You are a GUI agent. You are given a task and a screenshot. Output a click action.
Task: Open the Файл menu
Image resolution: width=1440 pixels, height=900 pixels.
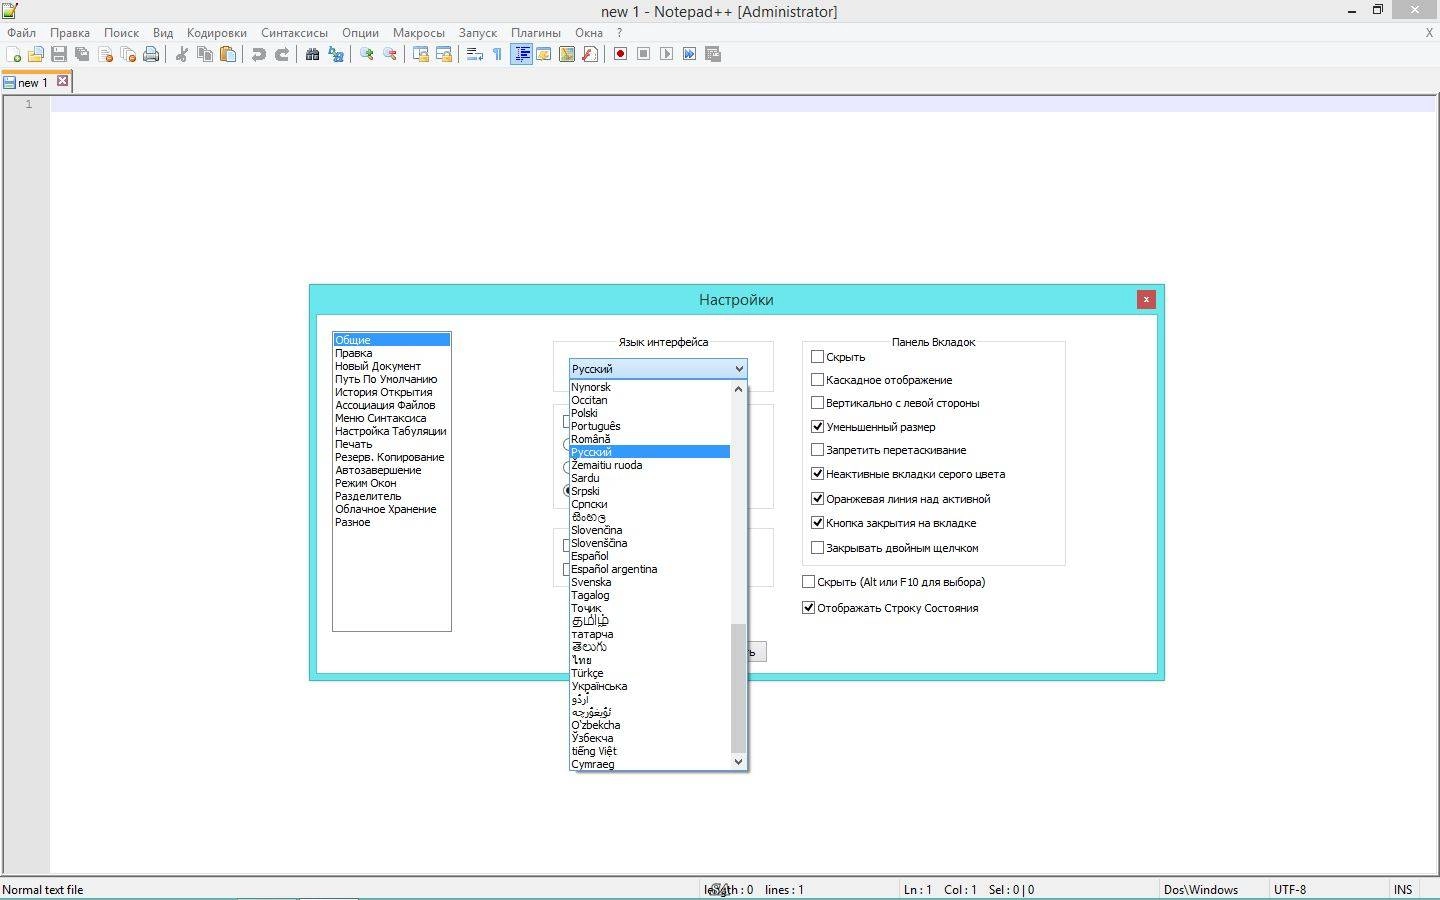[21, 32]
